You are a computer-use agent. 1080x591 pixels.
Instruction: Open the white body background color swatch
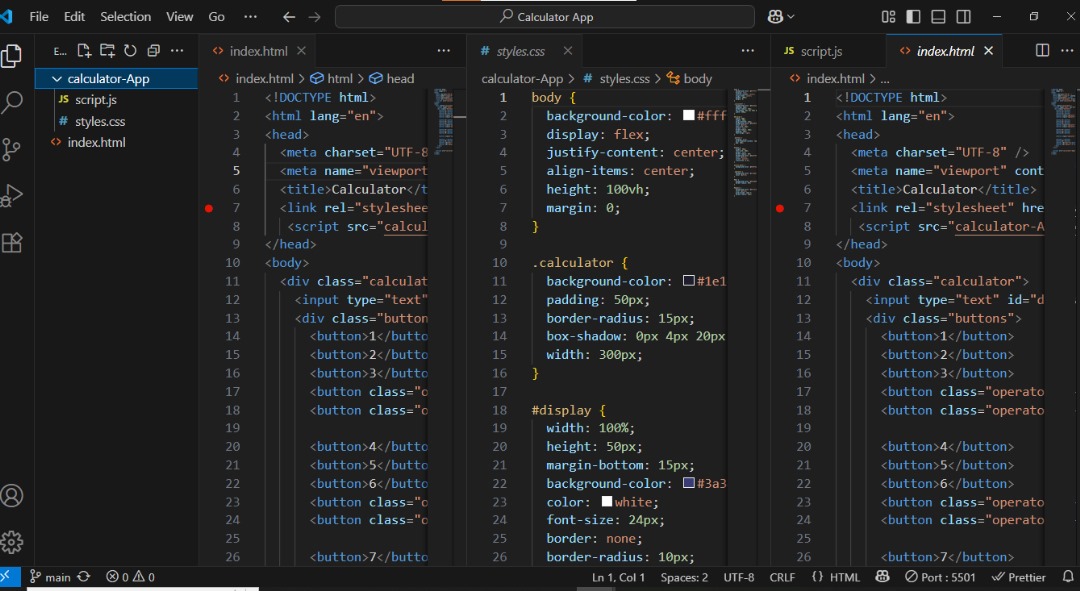click(x=688, y=115)
